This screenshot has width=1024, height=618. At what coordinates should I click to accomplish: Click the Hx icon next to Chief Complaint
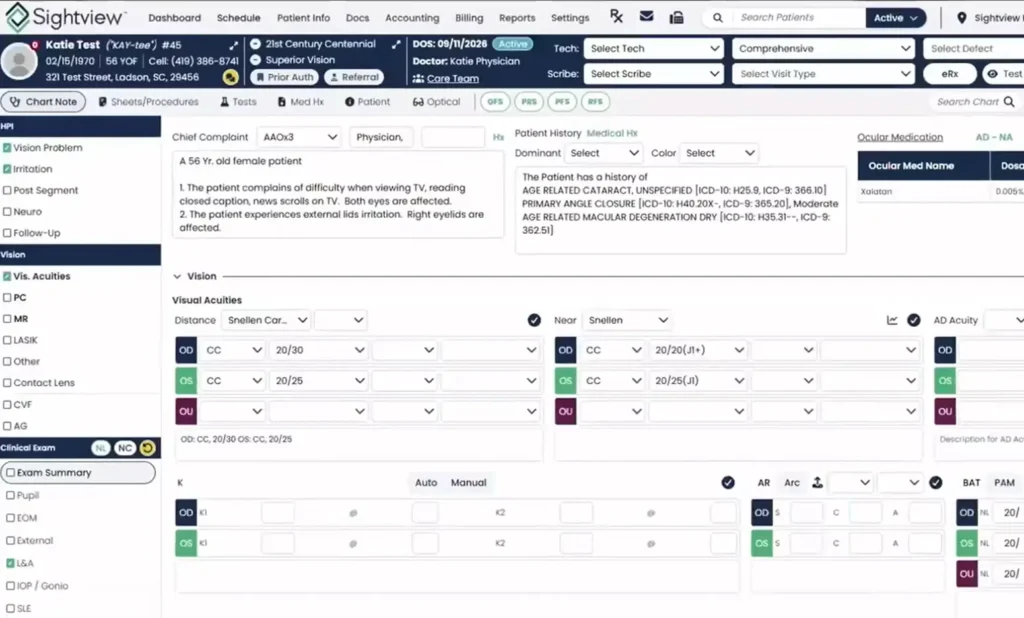498,137
